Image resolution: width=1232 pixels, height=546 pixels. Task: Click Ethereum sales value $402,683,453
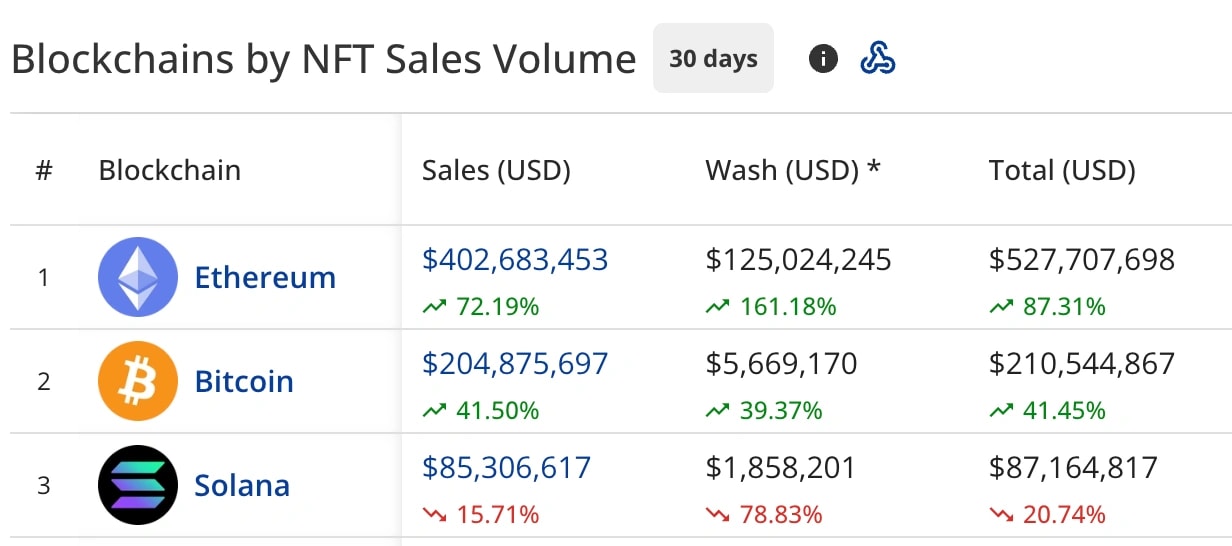coord(515,260)
